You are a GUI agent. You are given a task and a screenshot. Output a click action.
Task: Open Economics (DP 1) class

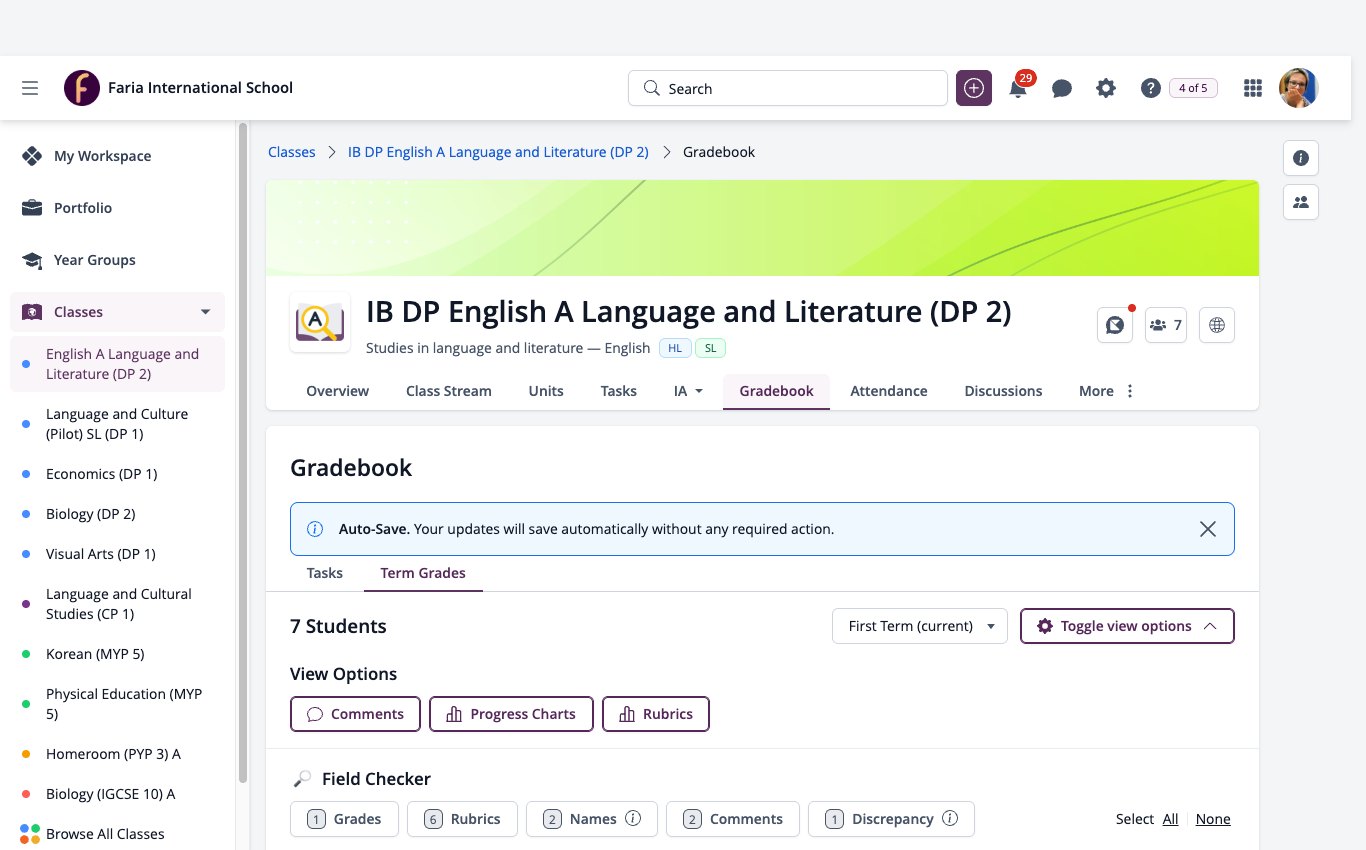[118, 474]
